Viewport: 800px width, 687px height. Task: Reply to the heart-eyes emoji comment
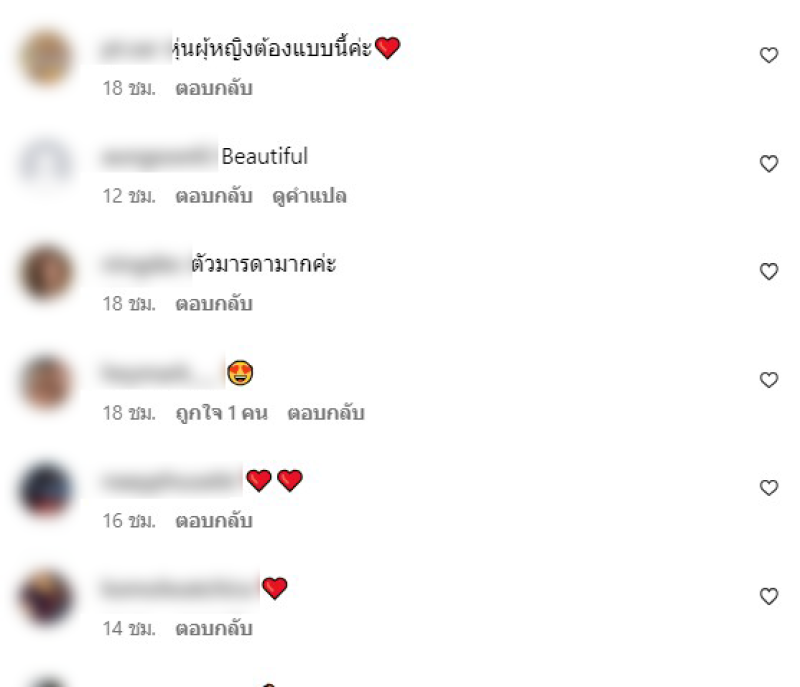click(x=326, y=413)
